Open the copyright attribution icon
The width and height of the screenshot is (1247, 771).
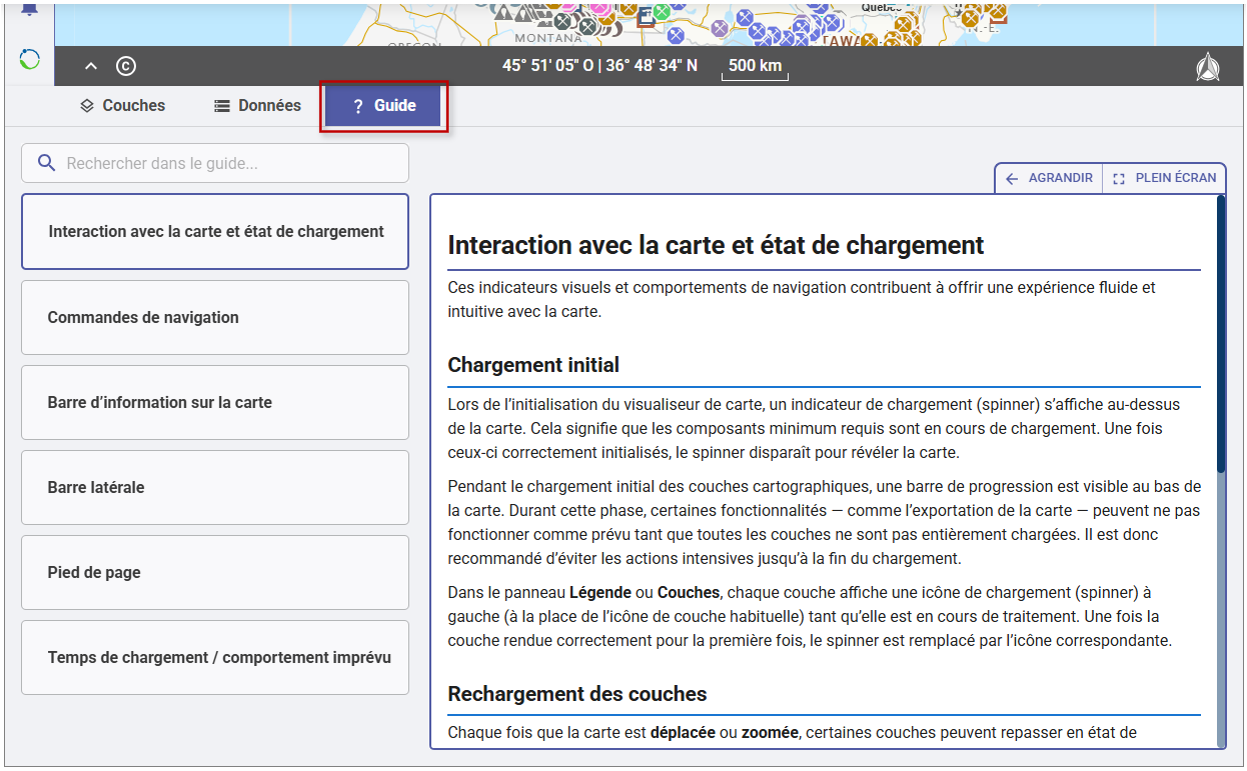pyautogui.click(x=126, y=66)
